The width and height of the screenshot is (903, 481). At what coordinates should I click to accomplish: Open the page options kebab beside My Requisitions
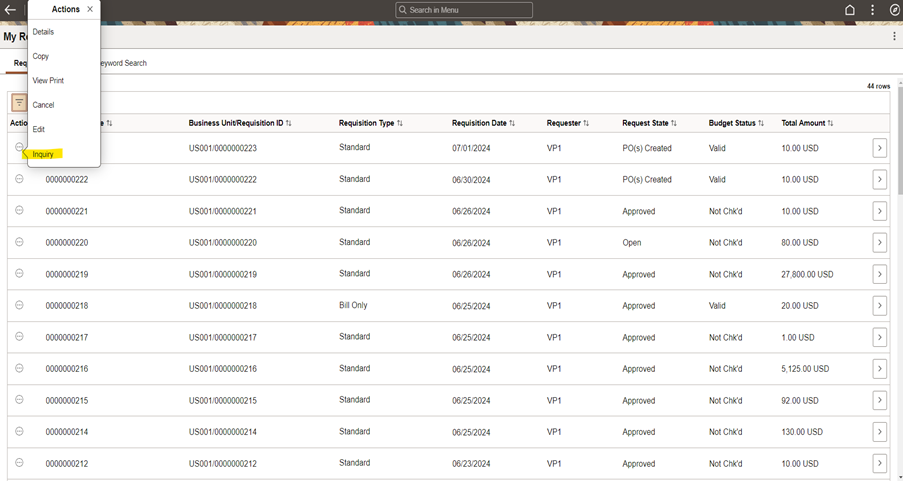[894, 36]
